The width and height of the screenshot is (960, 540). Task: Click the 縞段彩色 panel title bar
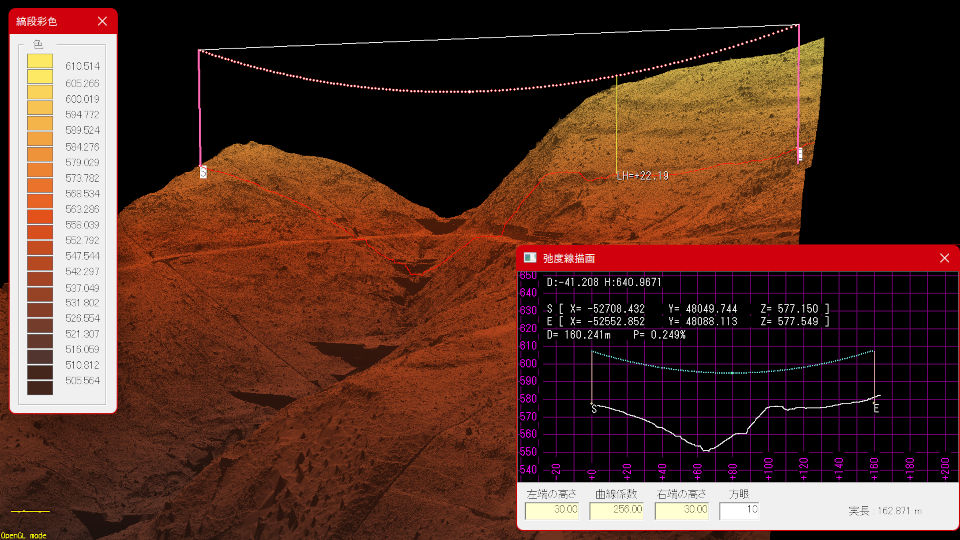tap(50, 20)
